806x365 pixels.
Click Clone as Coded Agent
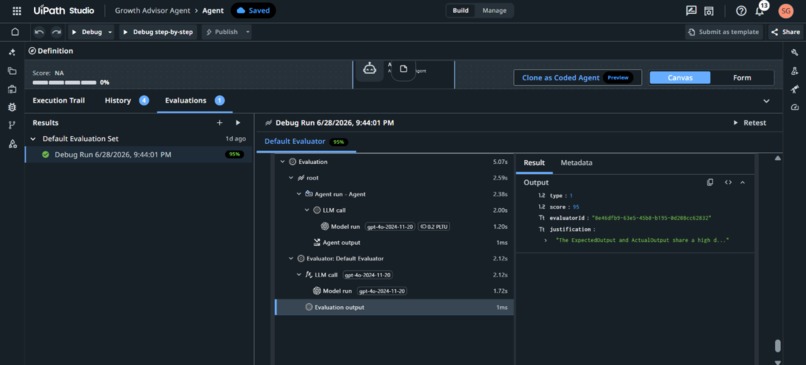click(578, 78)
